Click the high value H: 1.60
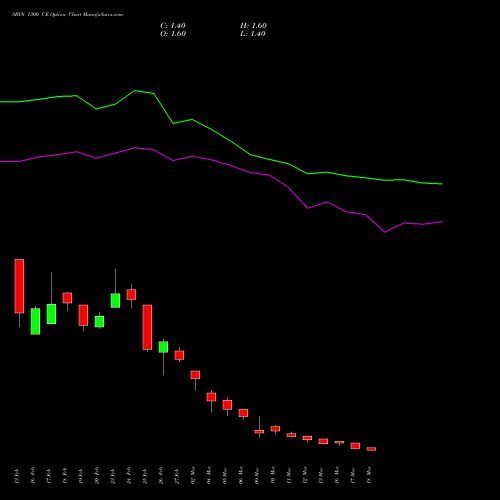This screenshot has width=500, height=500. click(253, 26)
